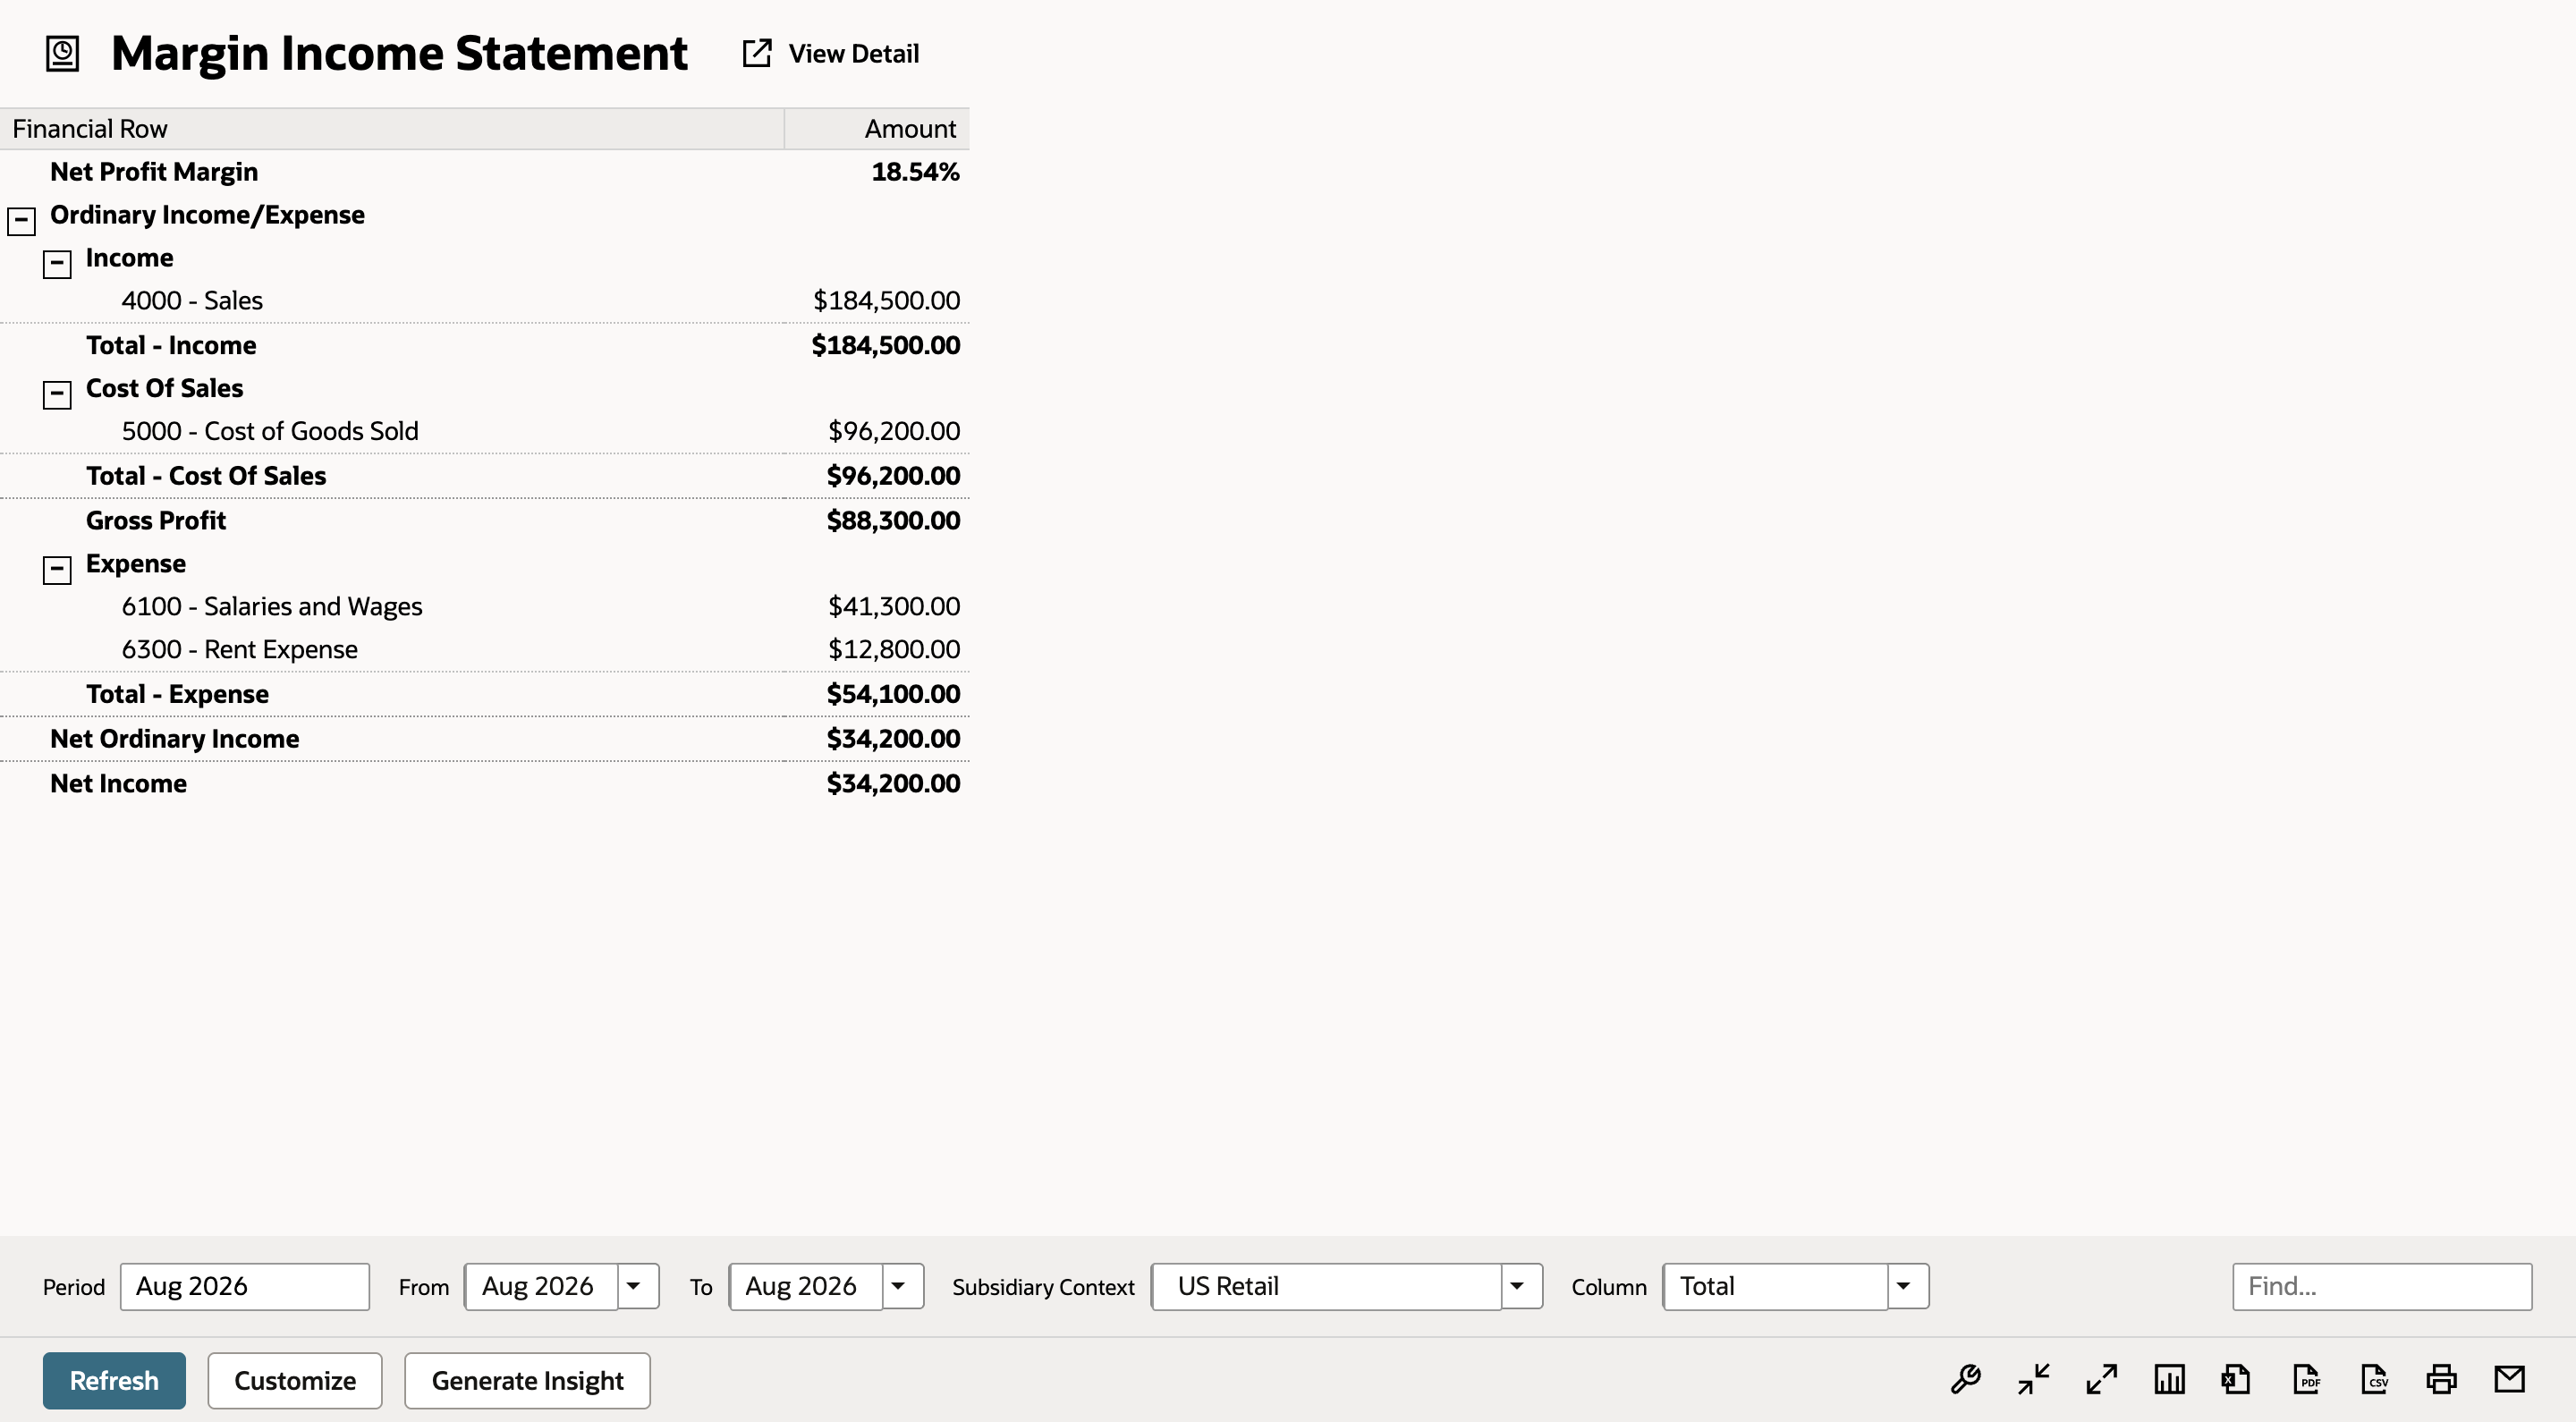The width and height of the screenshot is (2576, 1422).
Task: Click the Total - Income label
Action: 171,345
